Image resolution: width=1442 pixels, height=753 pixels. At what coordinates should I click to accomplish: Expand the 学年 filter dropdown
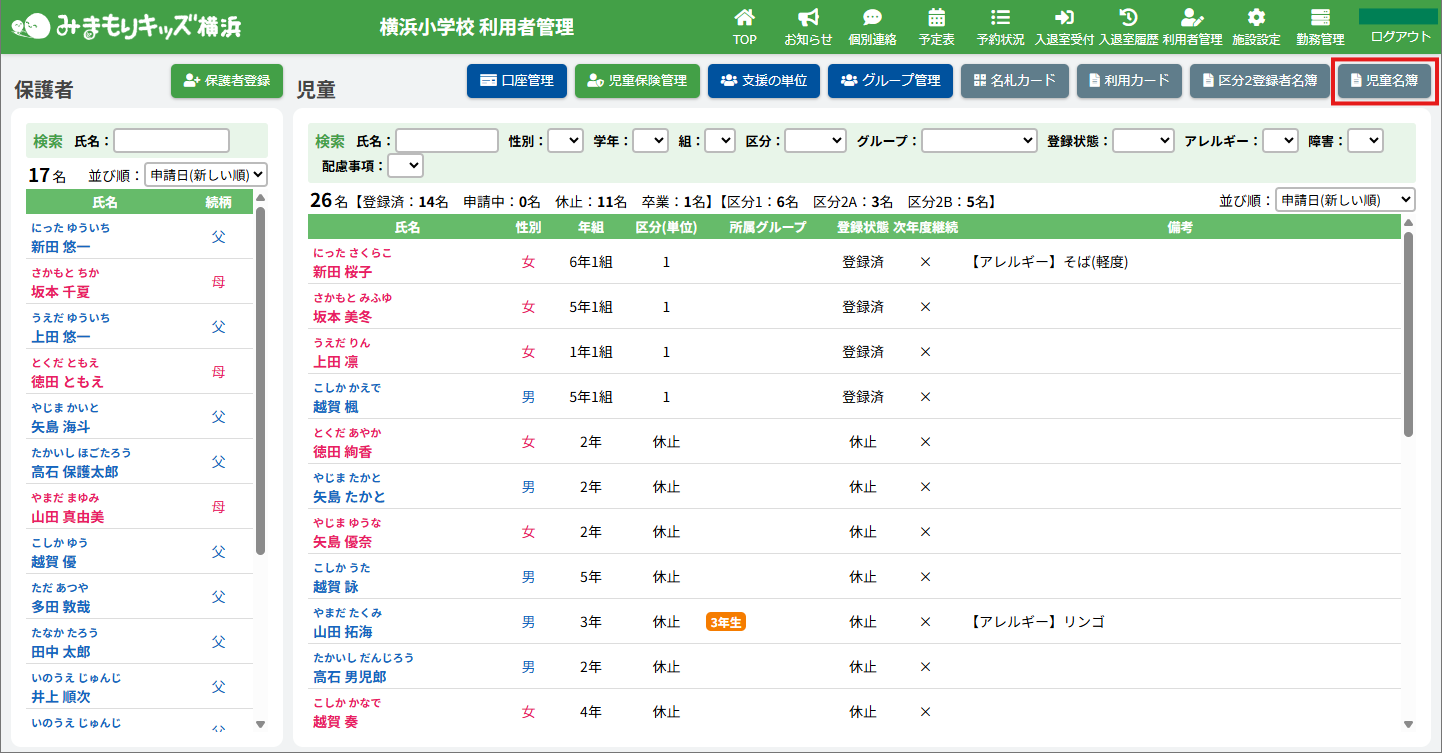click(650, 141)
